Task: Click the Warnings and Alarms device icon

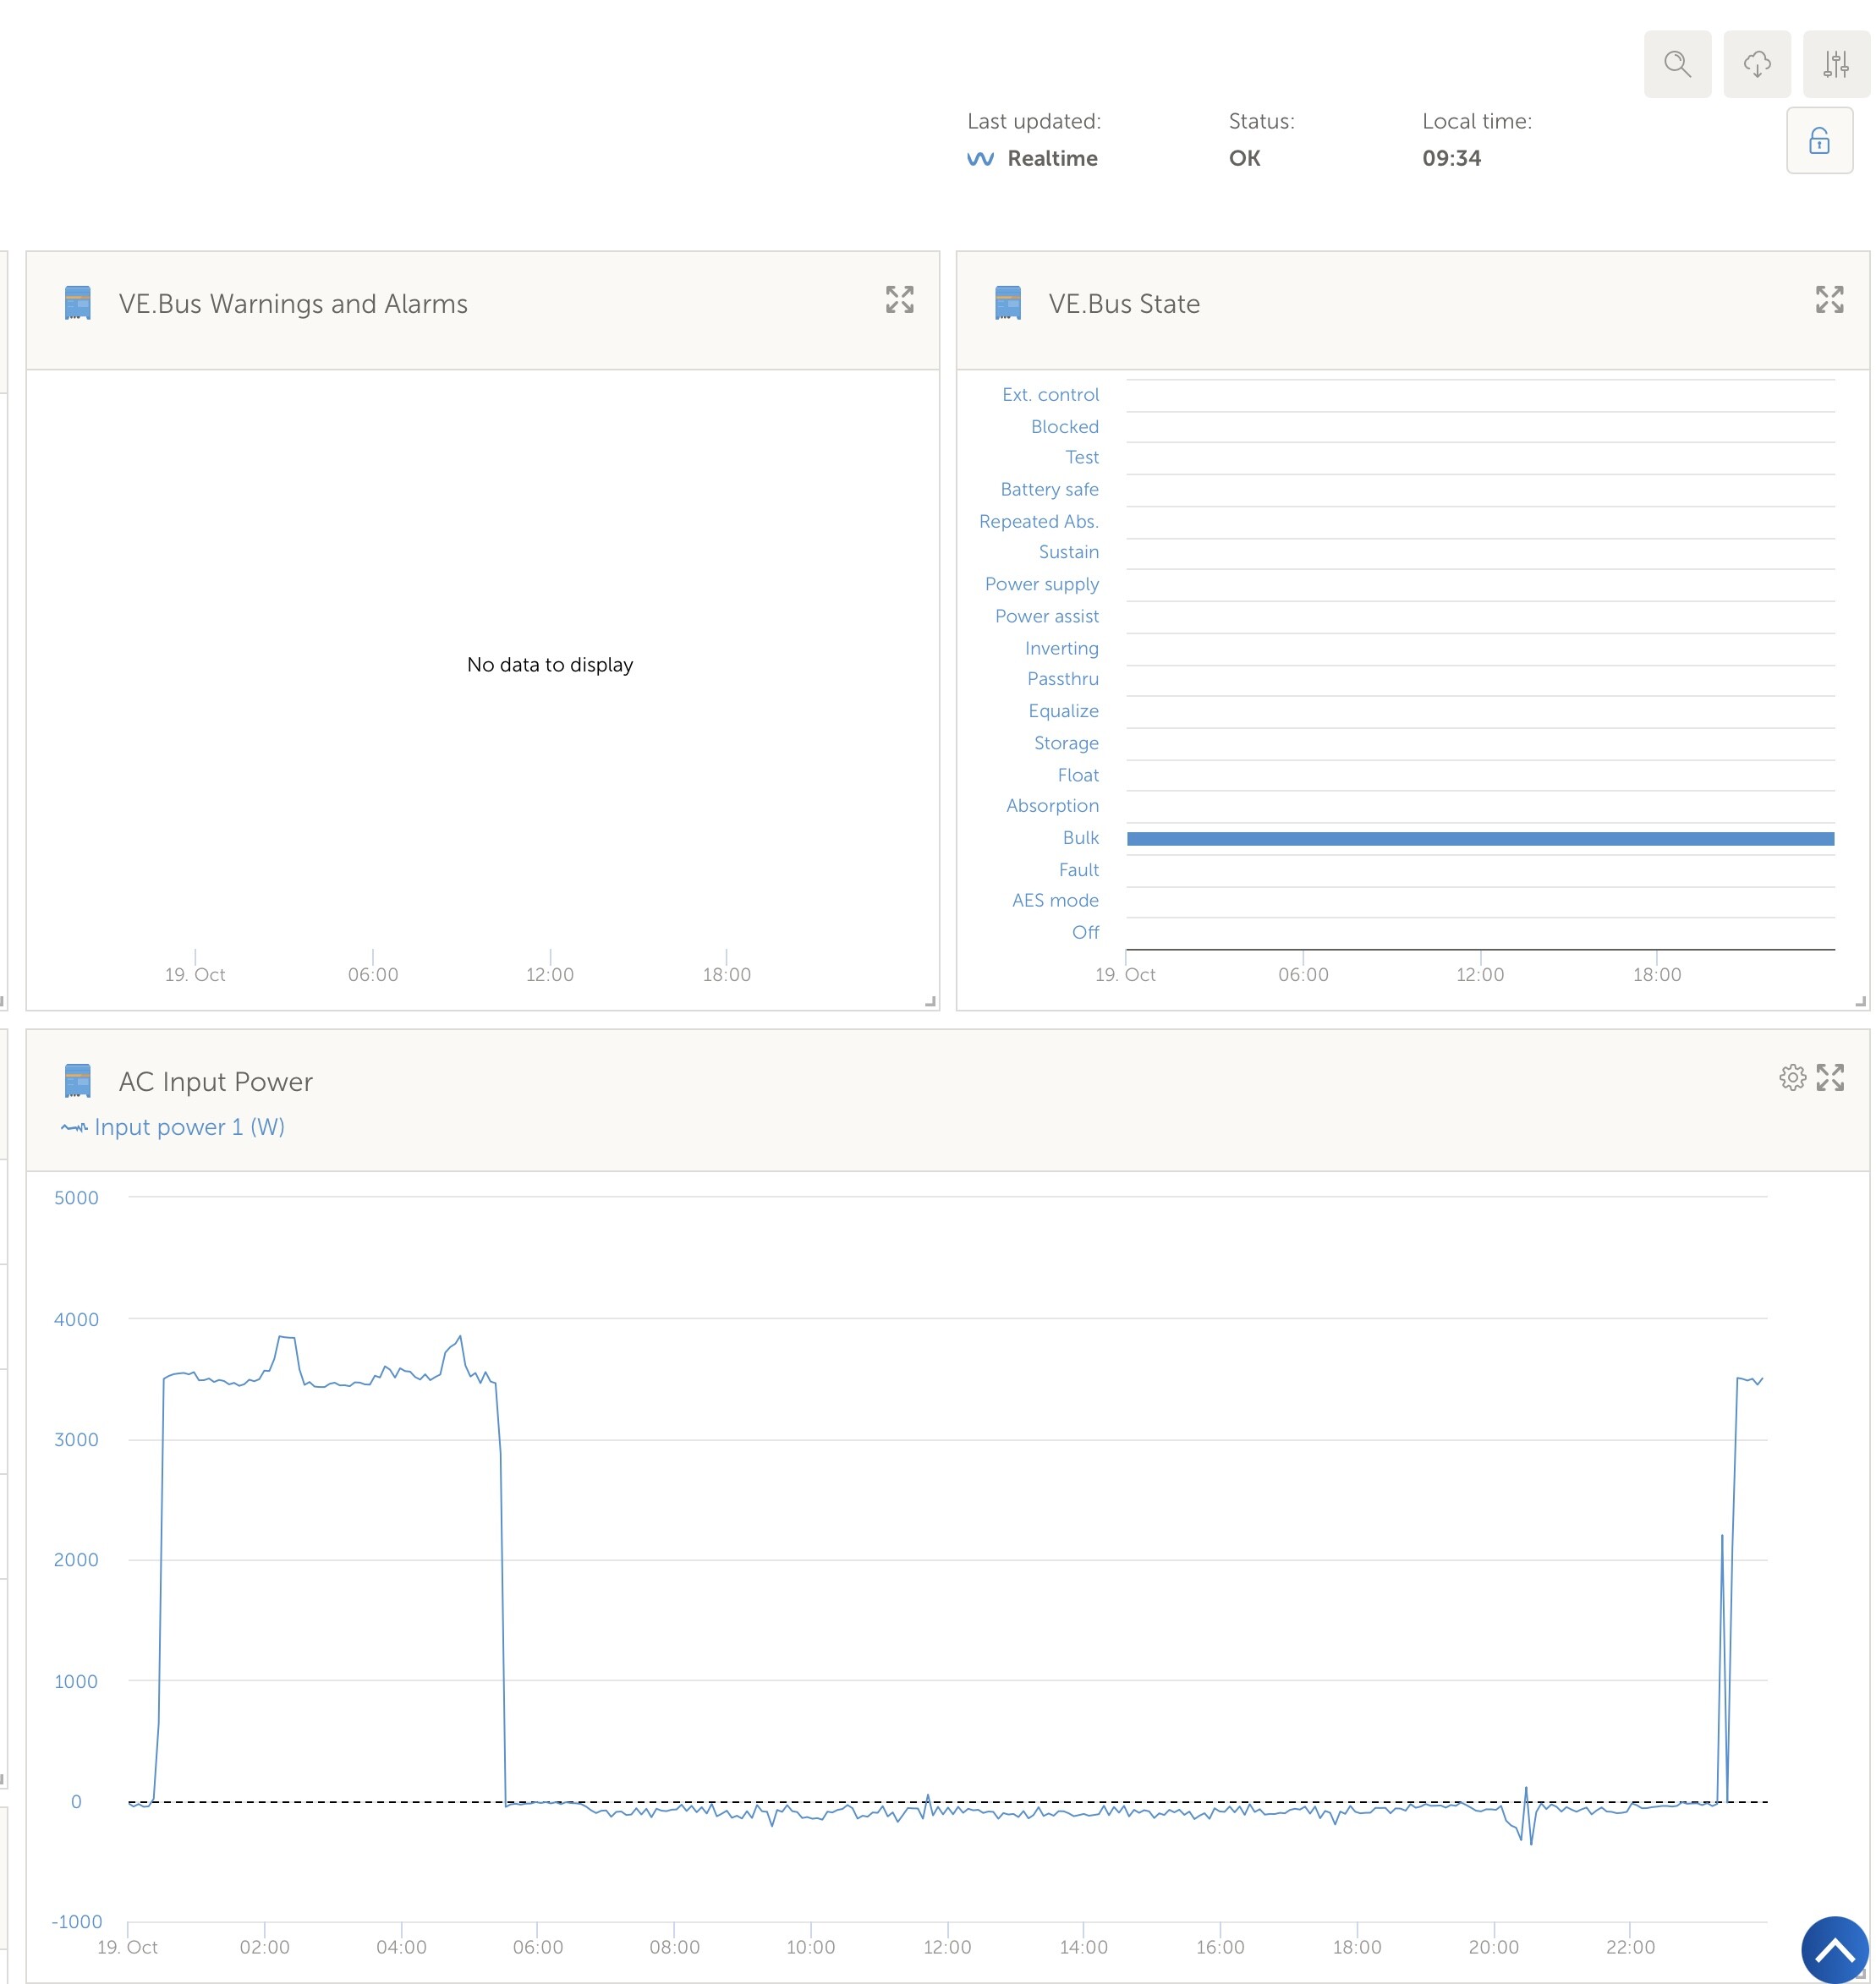Action: pos(77,303)
